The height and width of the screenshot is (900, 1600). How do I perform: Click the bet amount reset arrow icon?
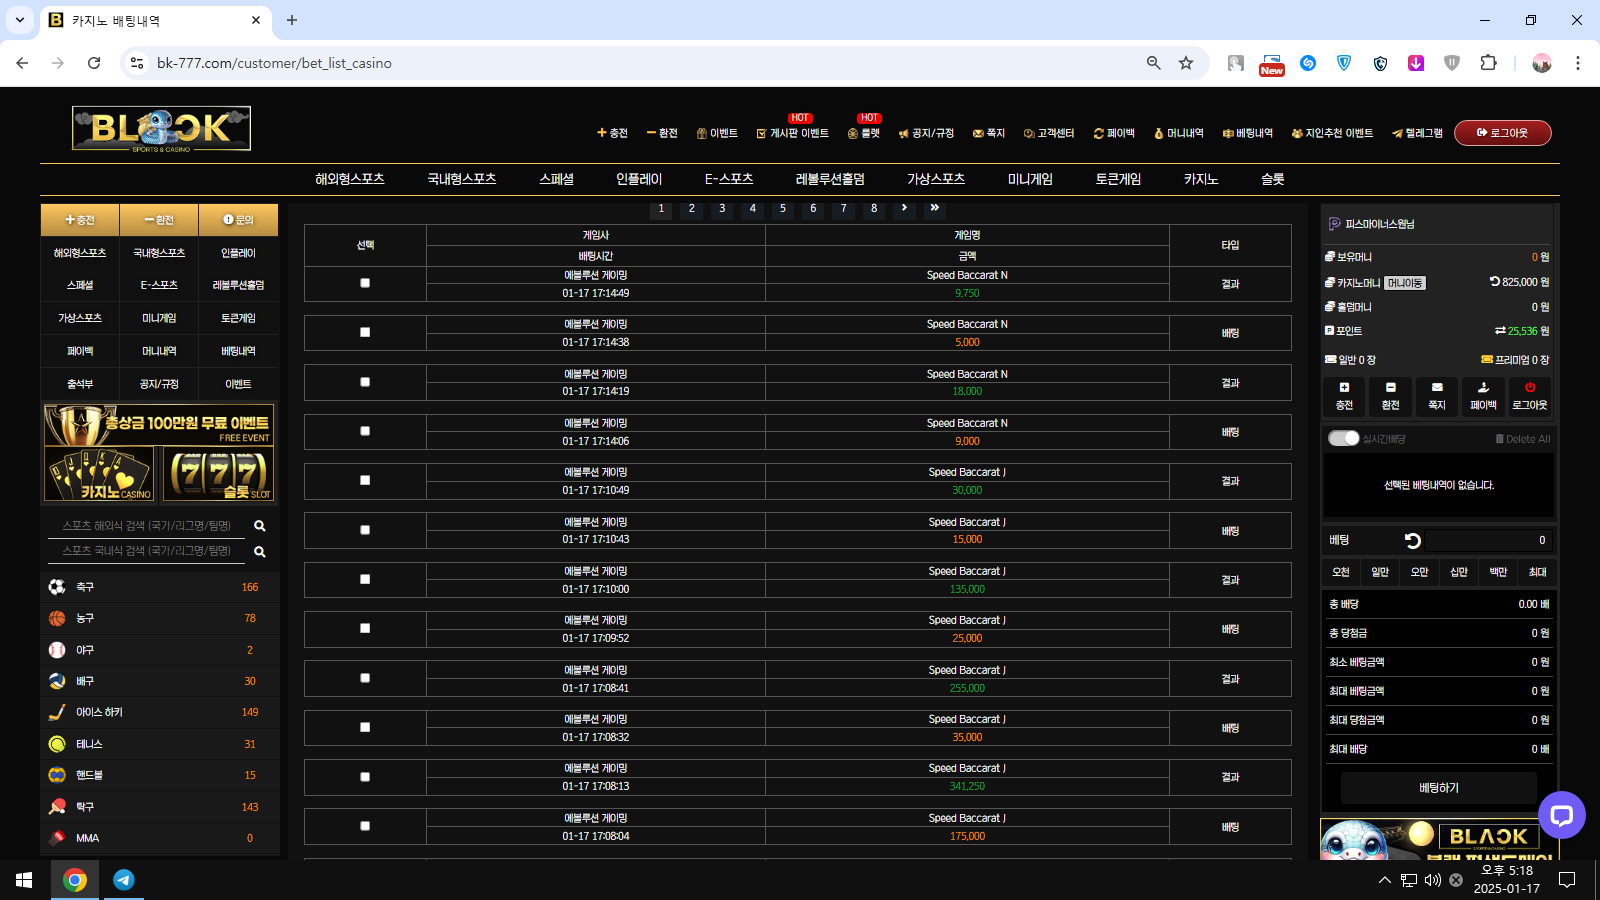[1413, 540]
